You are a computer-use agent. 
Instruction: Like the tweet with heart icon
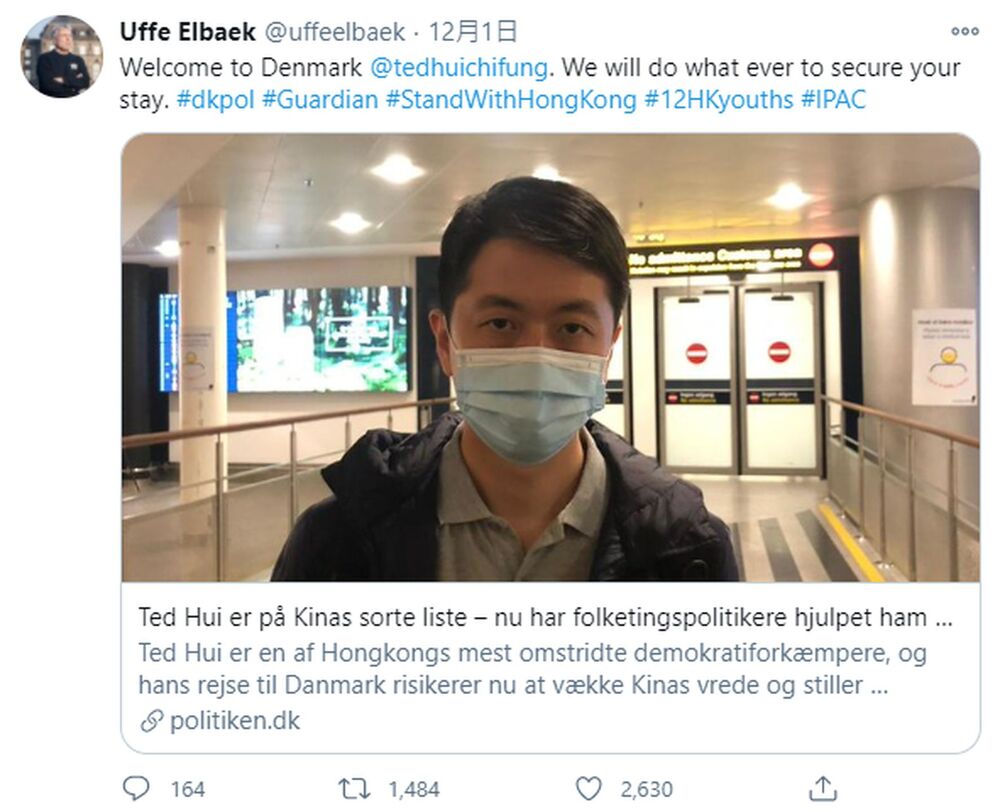pyautogui.click(x=588, y=788)
